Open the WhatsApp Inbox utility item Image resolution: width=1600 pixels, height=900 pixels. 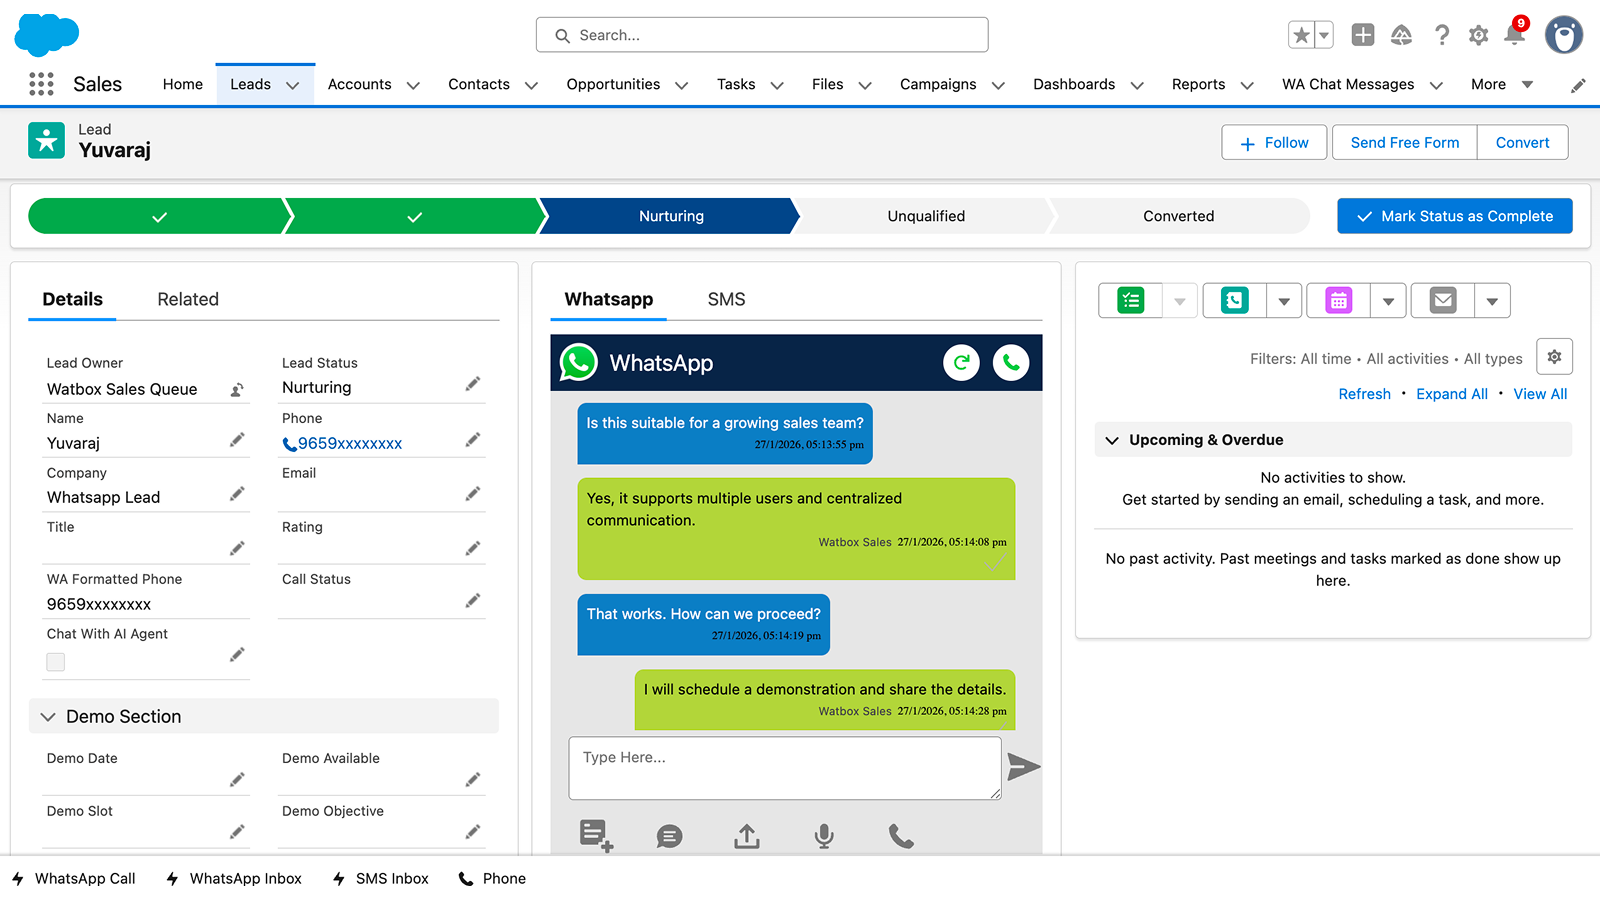click(x=234, y=878)
